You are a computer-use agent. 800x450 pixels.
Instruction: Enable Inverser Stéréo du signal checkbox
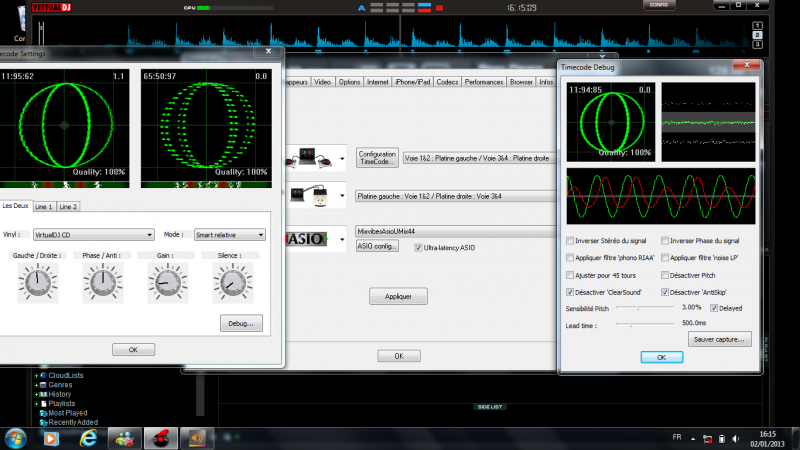(570, 241)
